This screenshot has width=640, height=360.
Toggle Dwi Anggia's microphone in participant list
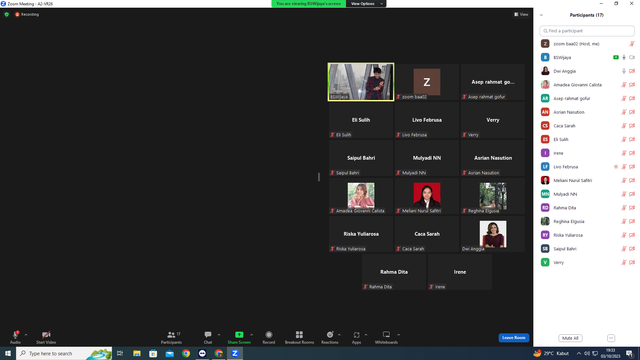point(624,71)
